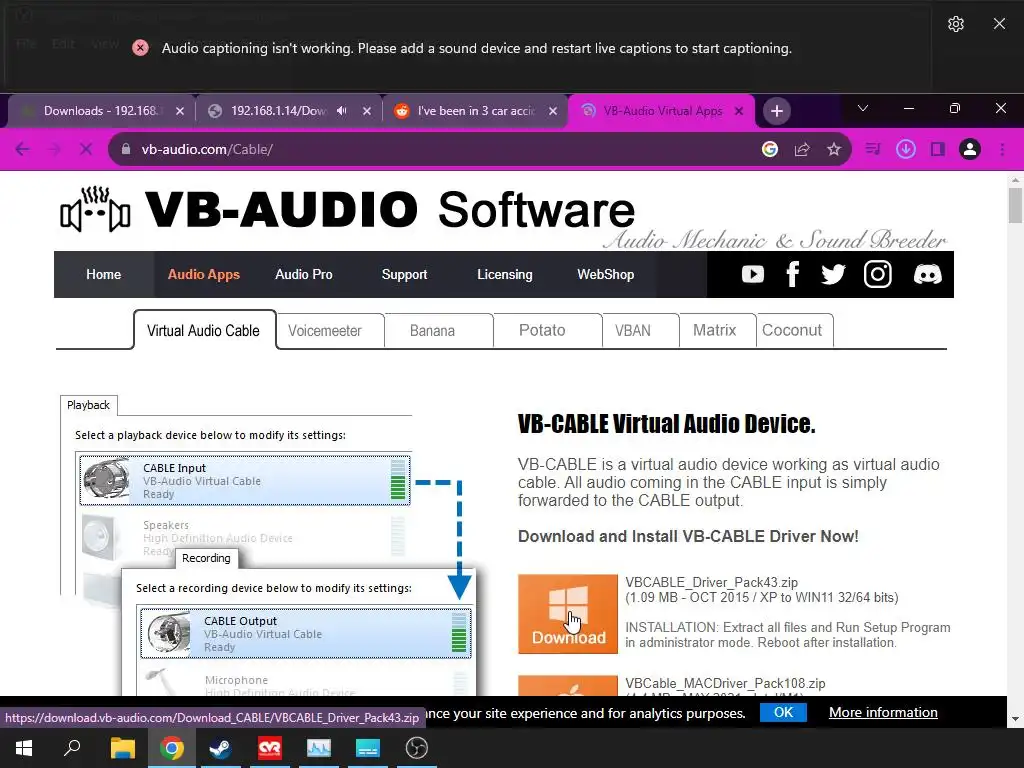This screenshot has width=1024, height=768.
Task: Open the red taskbar app icon
Action: click(x=270, y=748)
